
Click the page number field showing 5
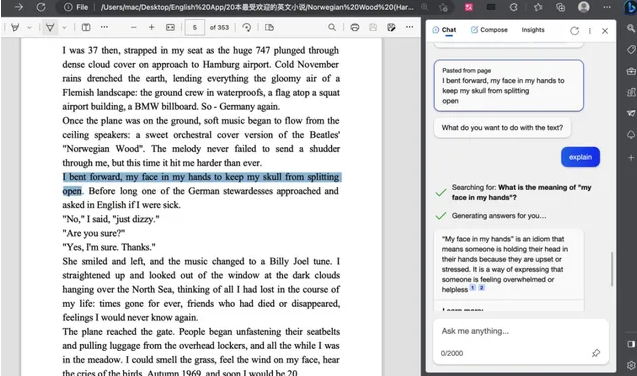[195, 28]
